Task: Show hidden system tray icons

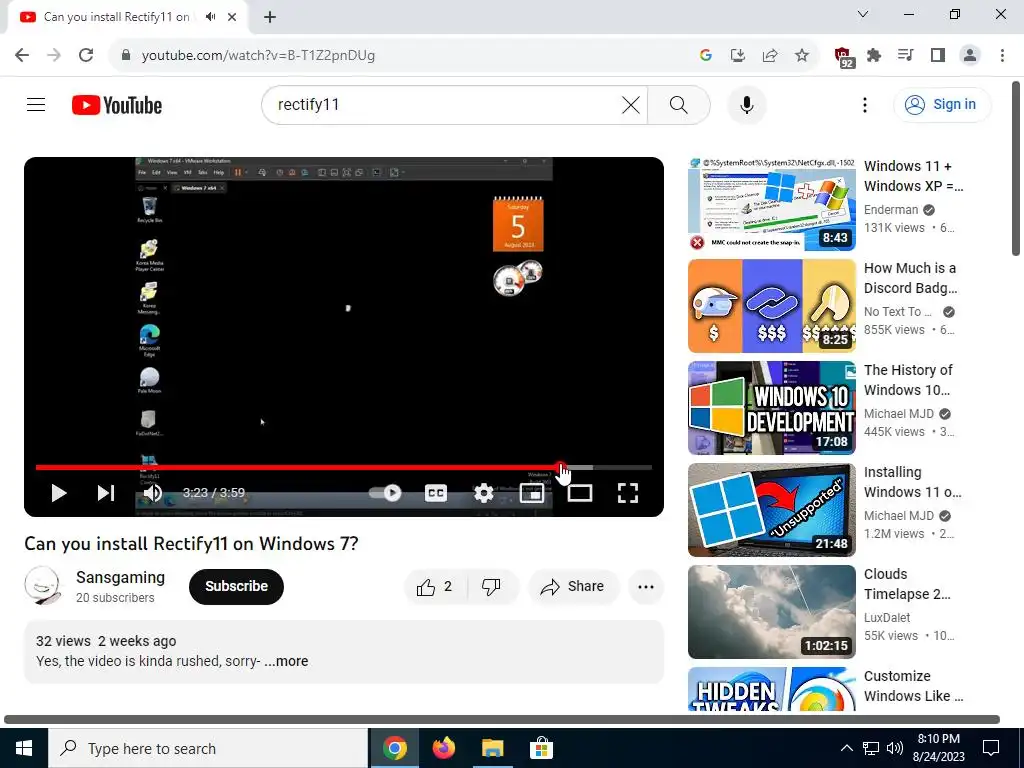Action: tap(846, 748)
